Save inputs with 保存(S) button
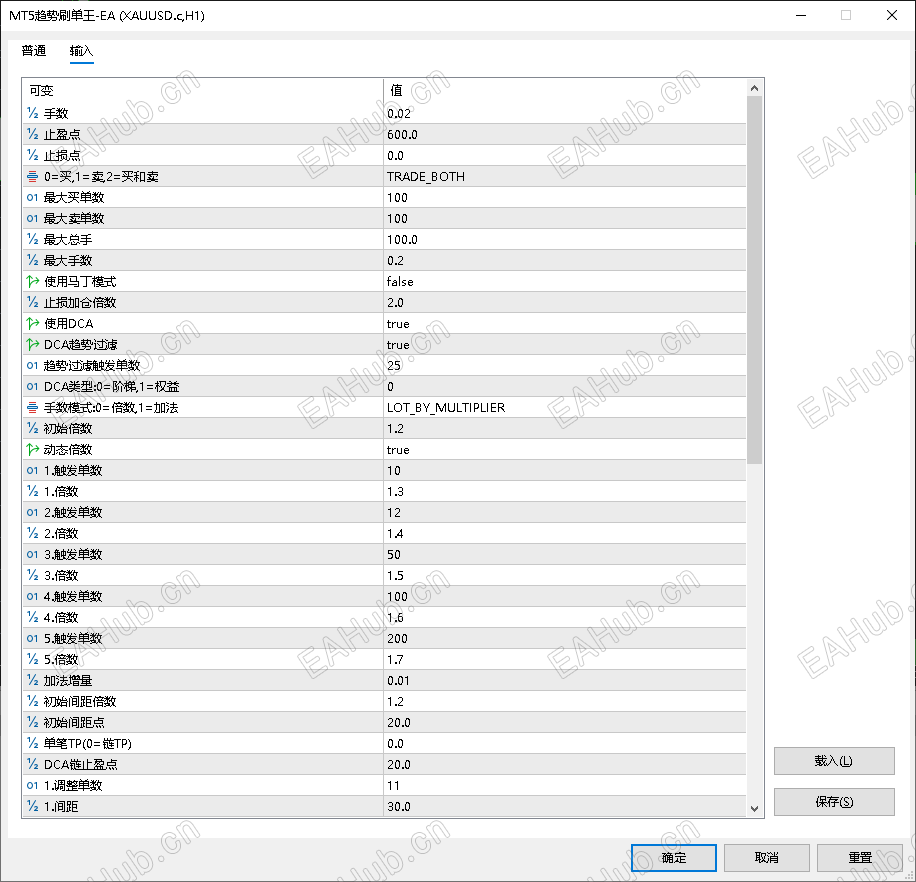 click(834, 802)
